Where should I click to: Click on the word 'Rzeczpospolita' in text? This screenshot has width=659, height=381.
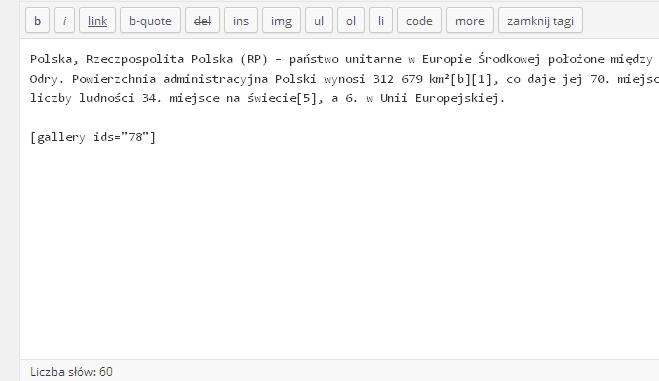[x=135, y=59]
